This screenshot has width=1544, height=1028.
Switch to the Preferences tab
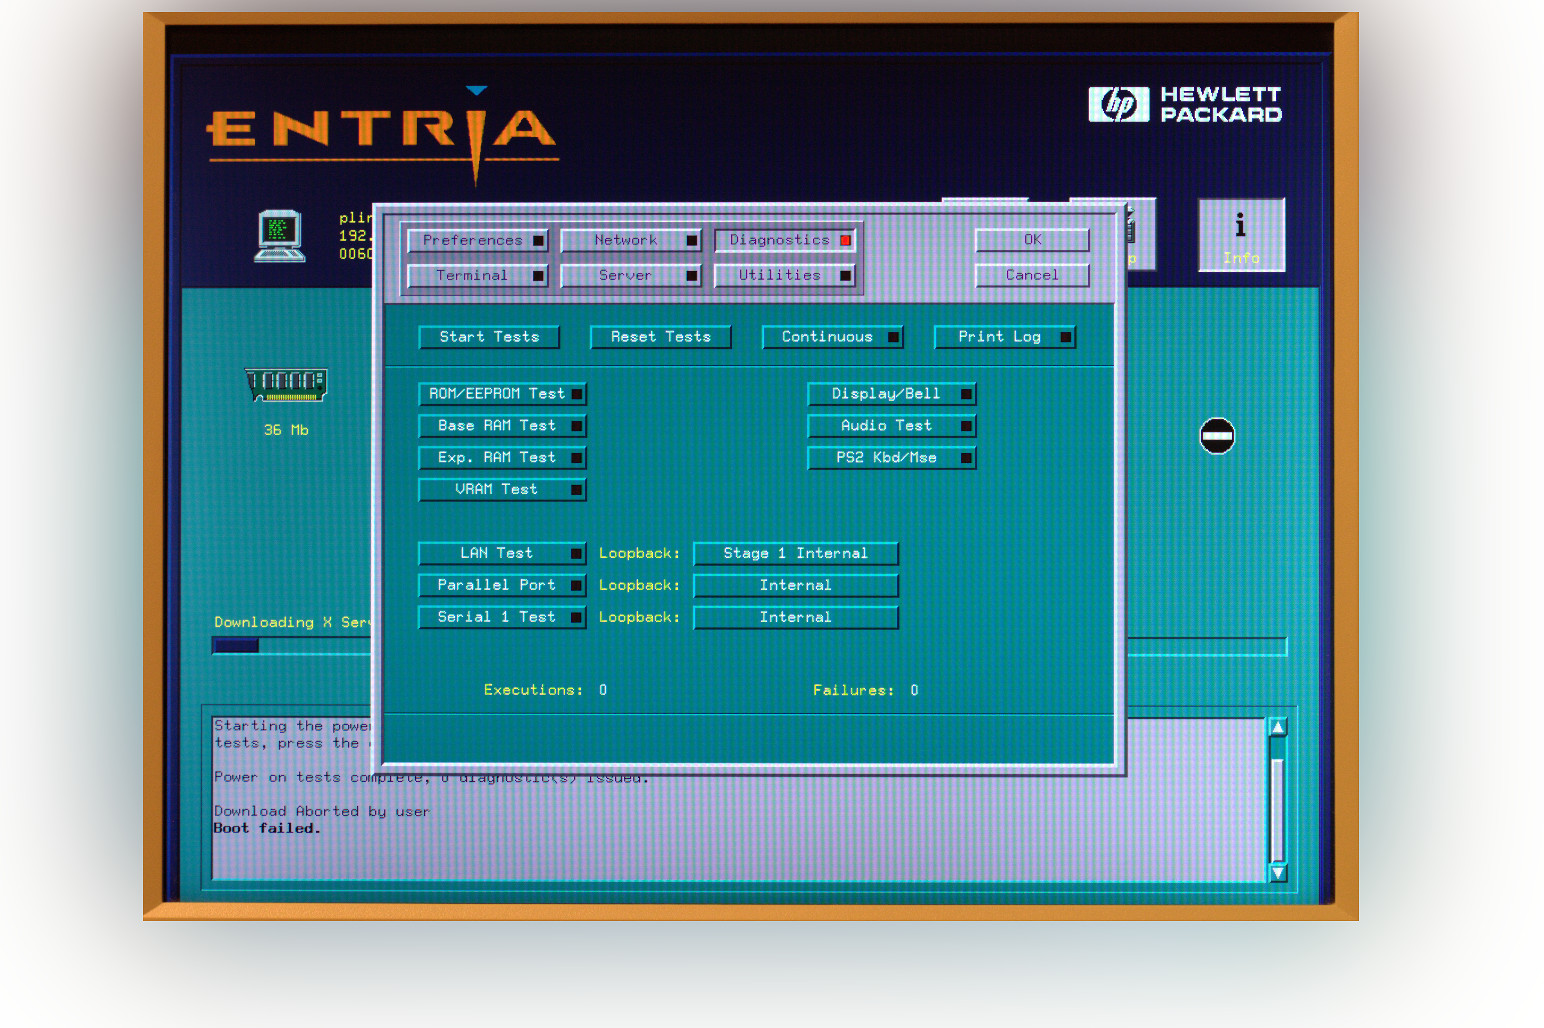pyautogui.click(x=478, y=241)
